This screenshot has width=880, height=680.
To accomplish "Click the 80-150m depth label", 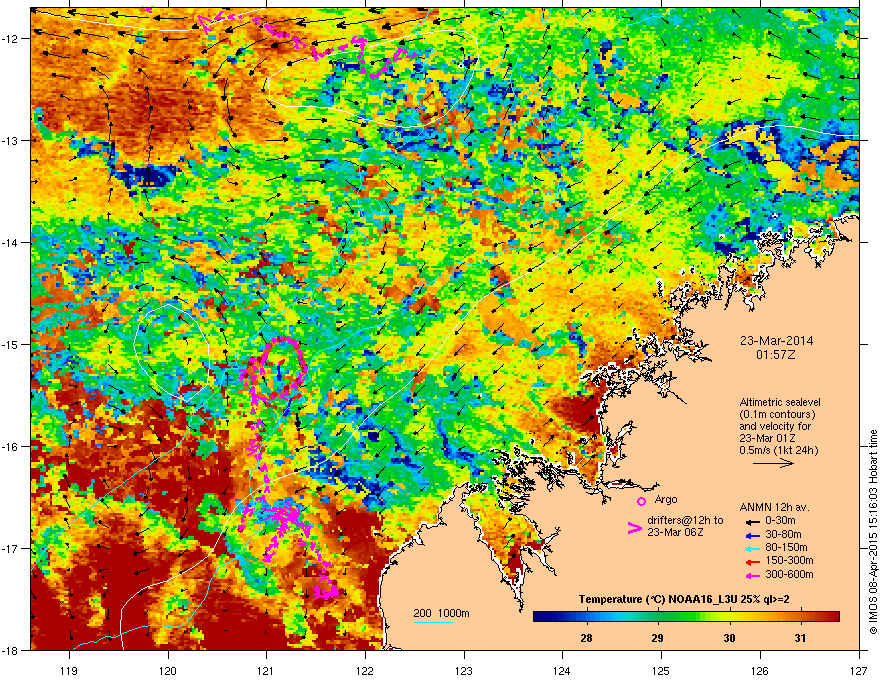I will [786, 548].
